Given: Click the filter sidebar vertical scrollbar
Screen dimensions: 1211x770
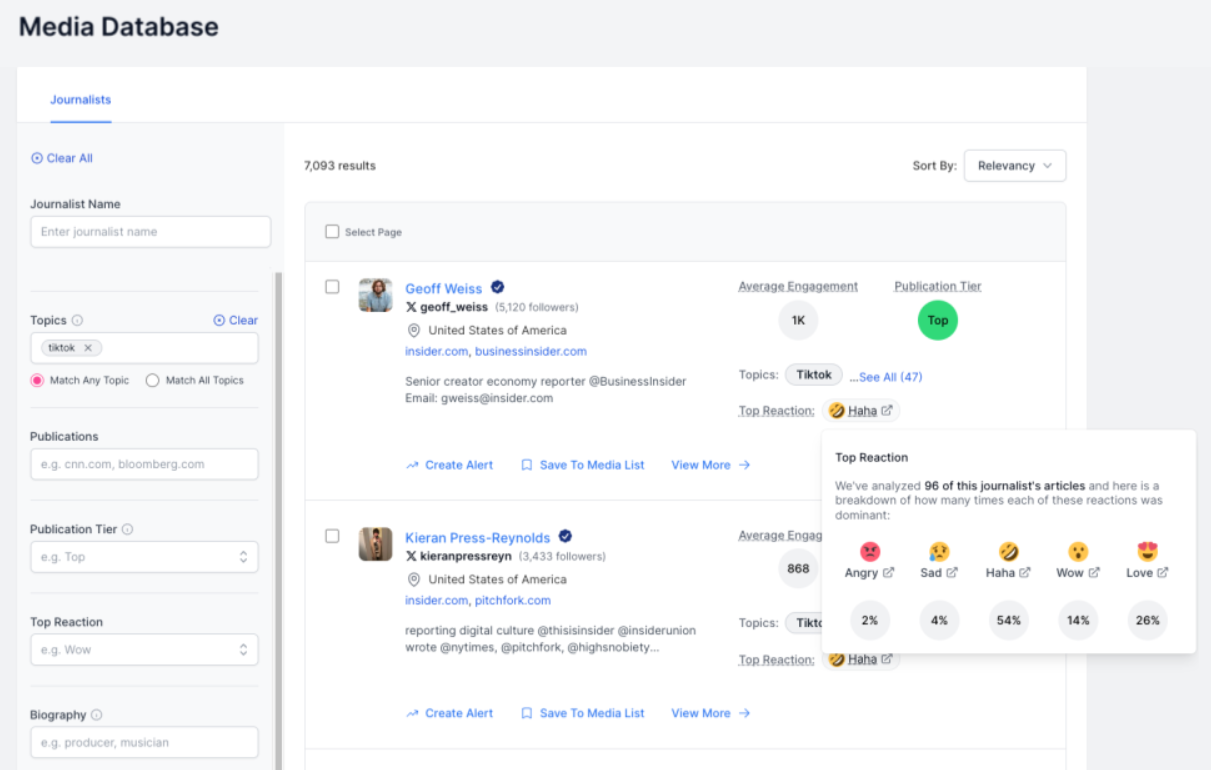Looking at the screenshot, I should pos(278,520).
